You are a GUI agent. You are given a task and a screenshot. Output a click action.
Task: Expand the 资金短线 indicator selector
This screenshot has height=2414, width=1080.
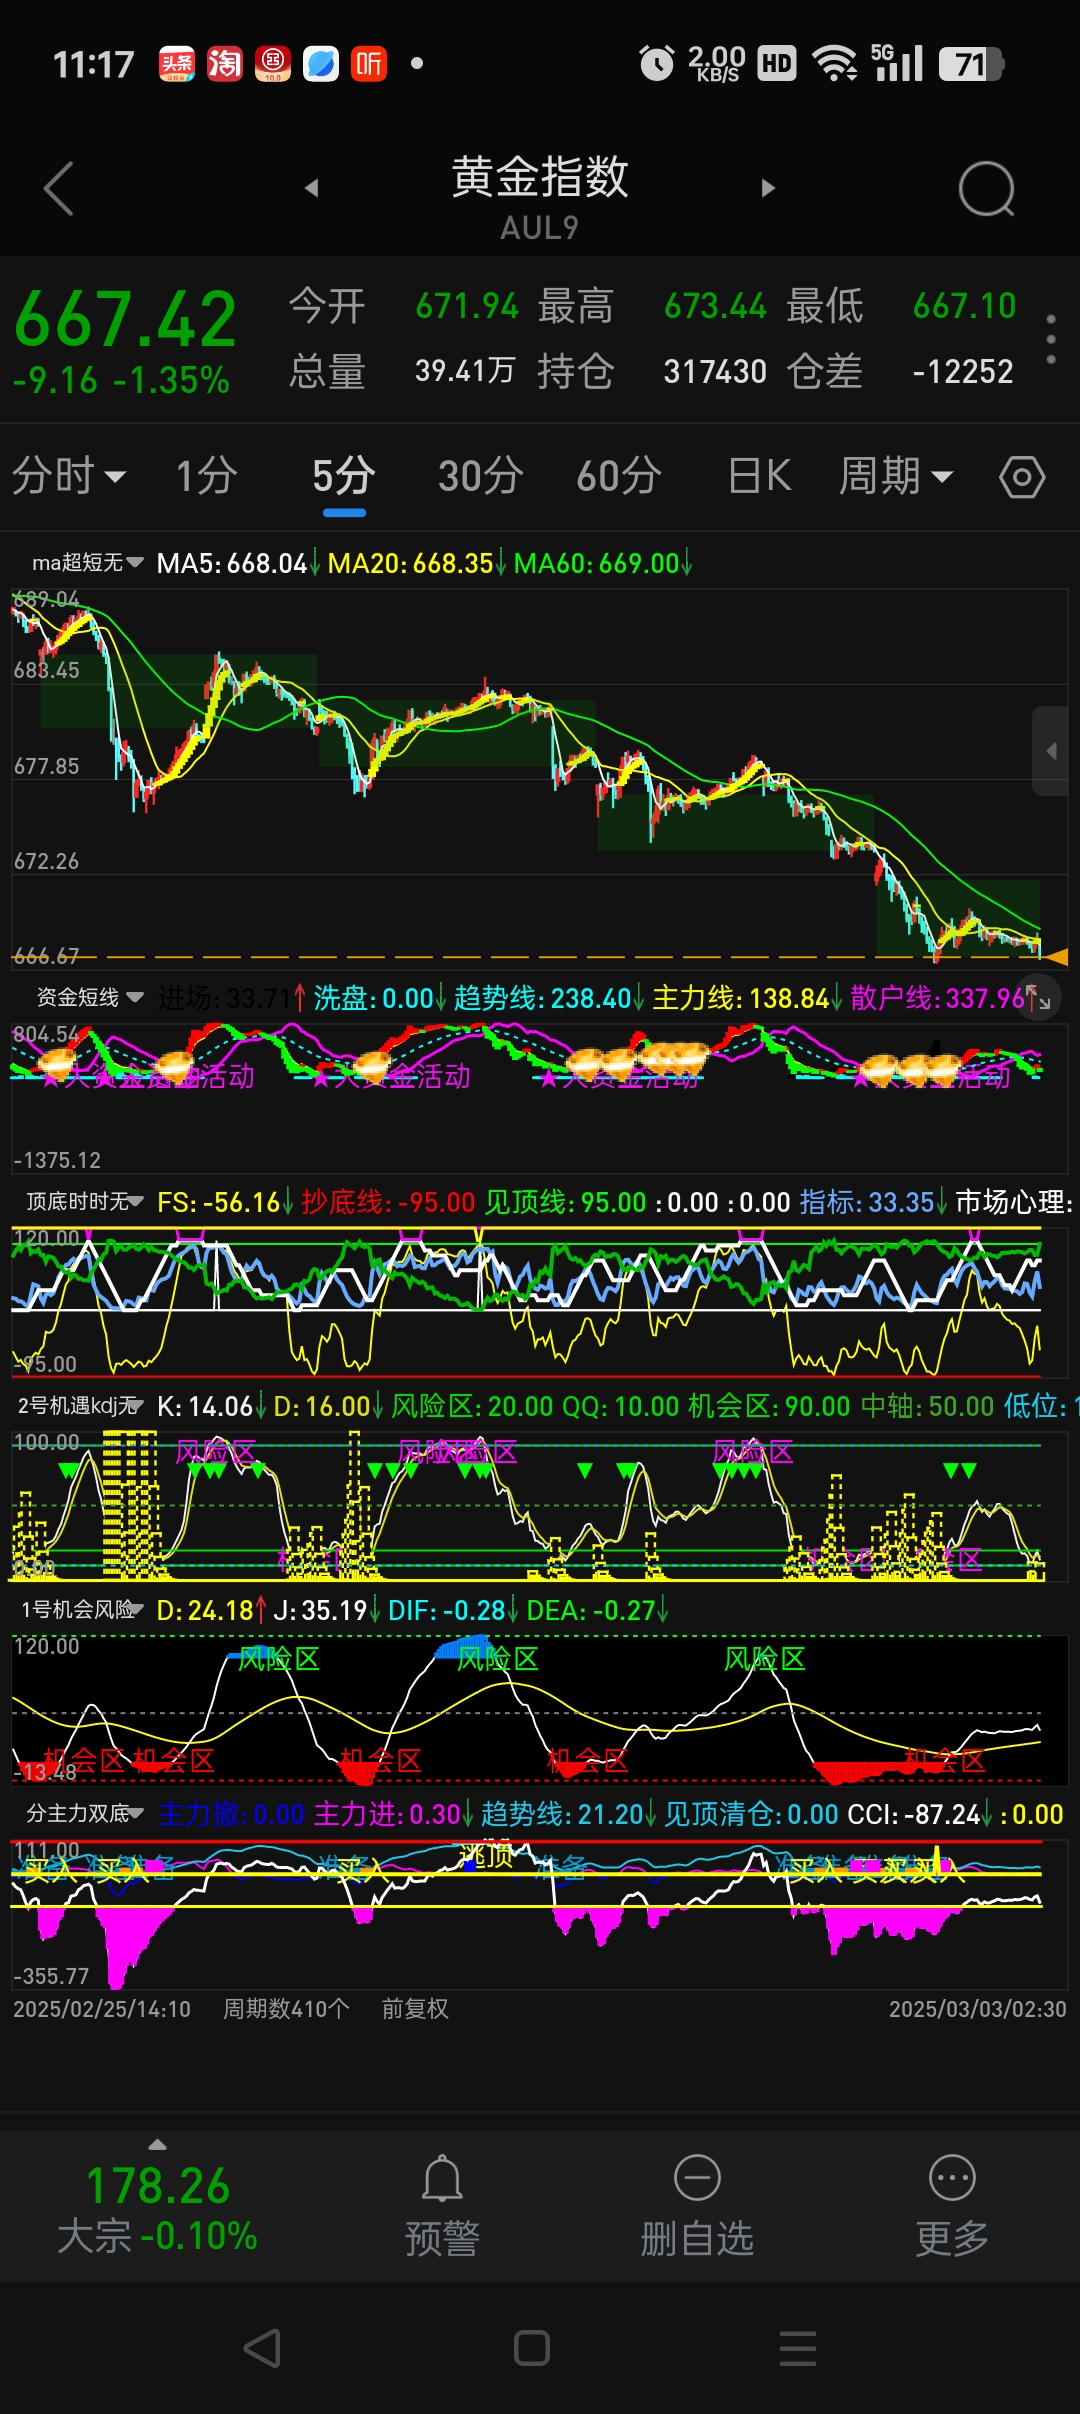pos(90,998)
